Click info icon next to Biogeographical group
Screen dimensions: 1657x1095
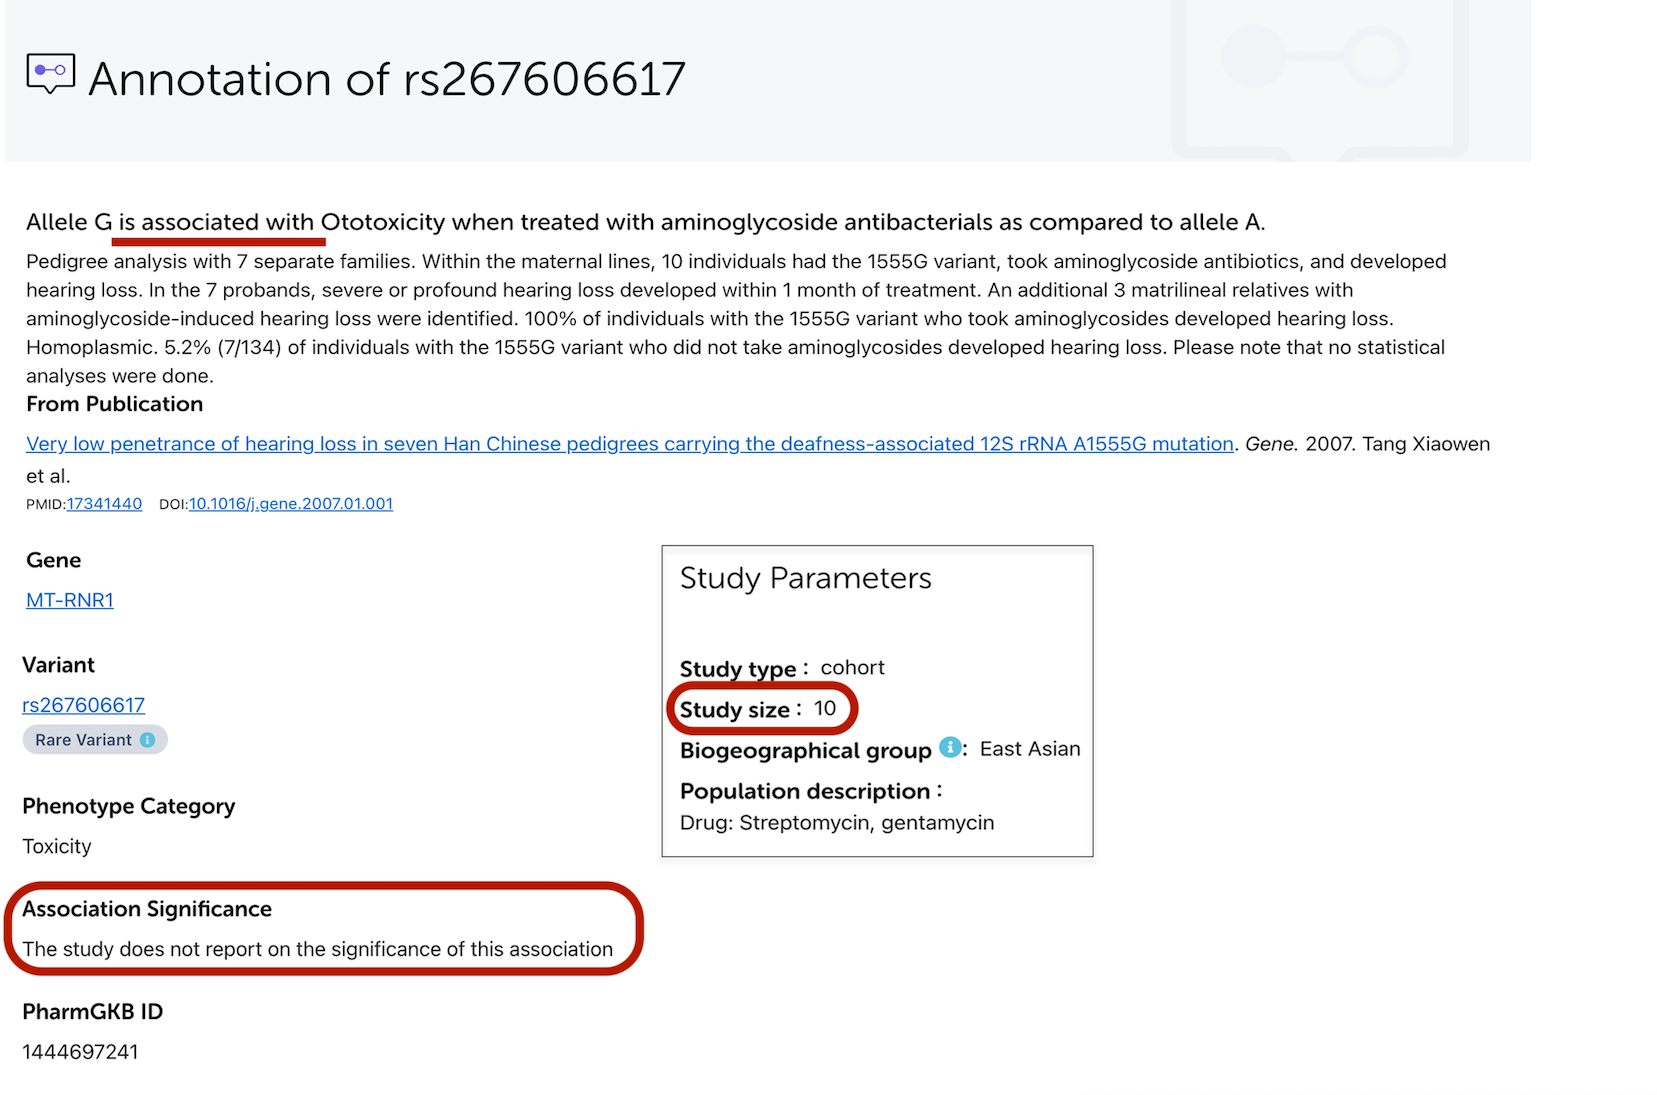(950, 748)
